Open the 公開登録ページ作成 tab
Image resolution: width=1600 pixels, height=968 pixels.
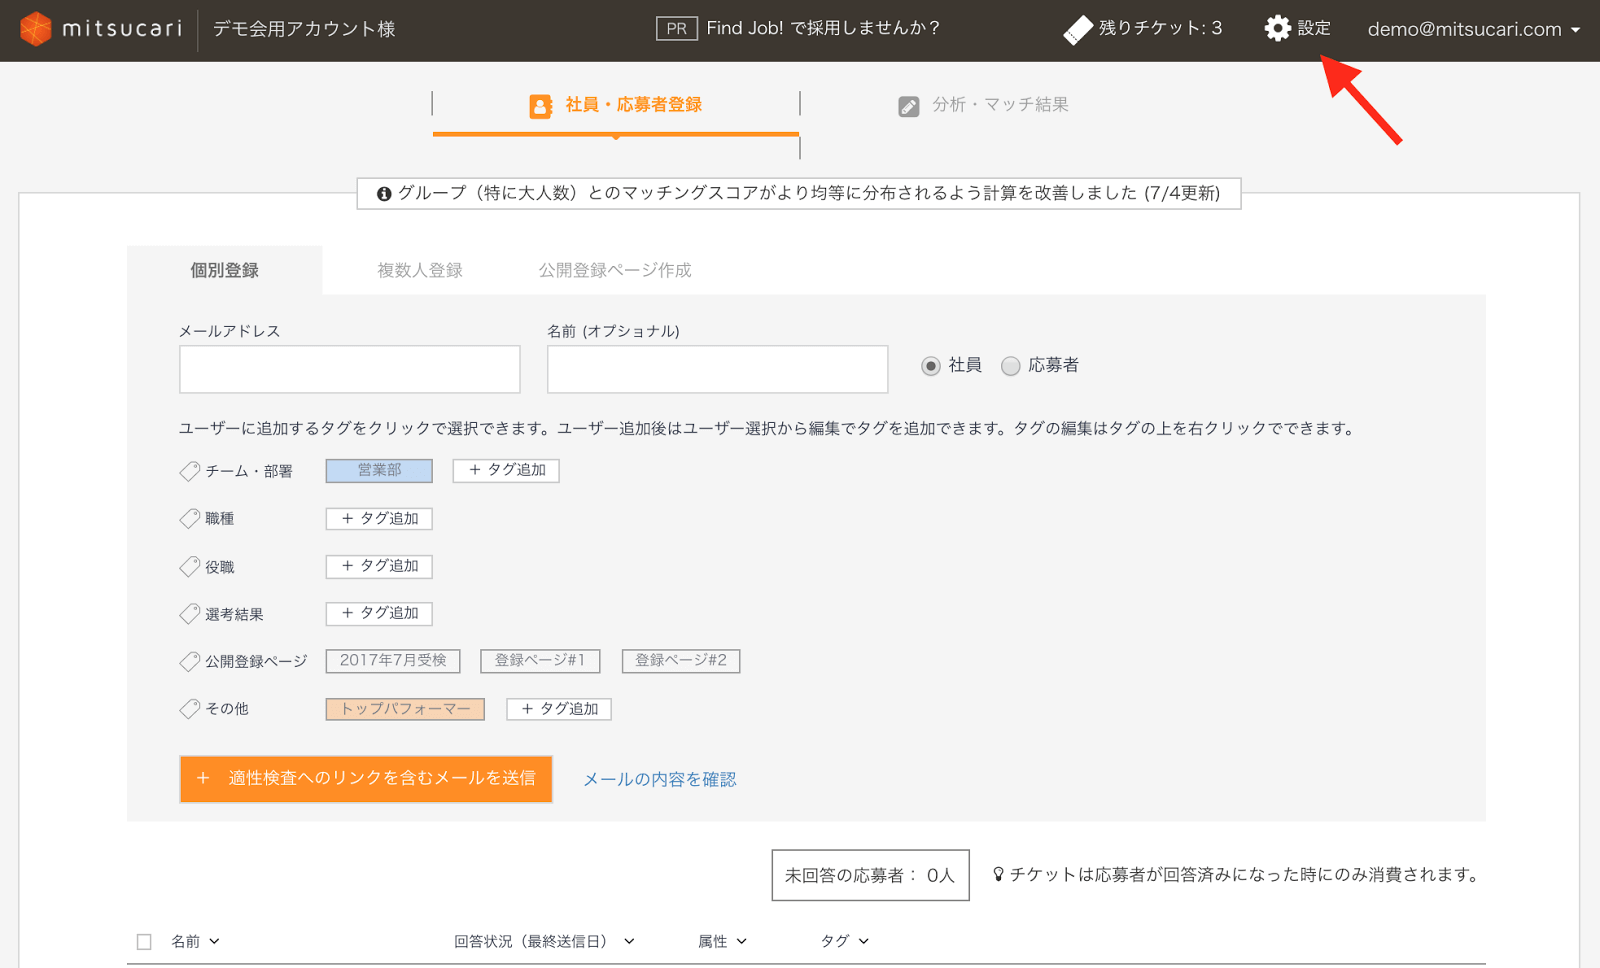tap(616, 269)
